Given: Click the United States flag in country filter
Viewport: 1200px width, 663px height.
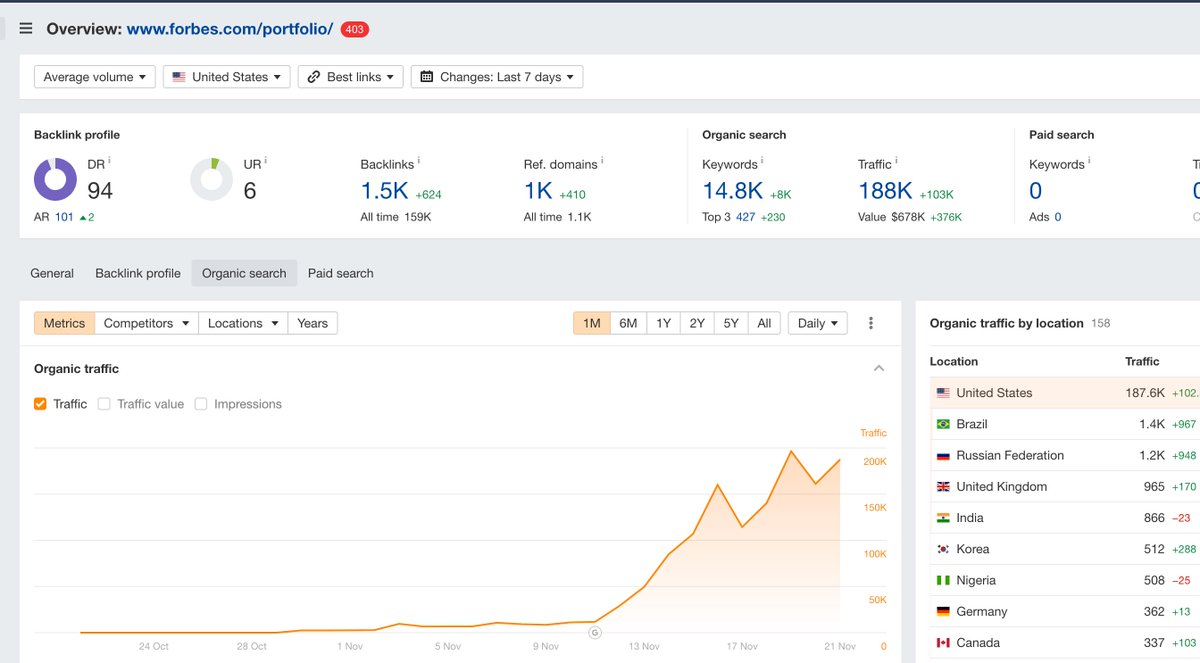Looking at the screenshot, I should pos(178,76).
